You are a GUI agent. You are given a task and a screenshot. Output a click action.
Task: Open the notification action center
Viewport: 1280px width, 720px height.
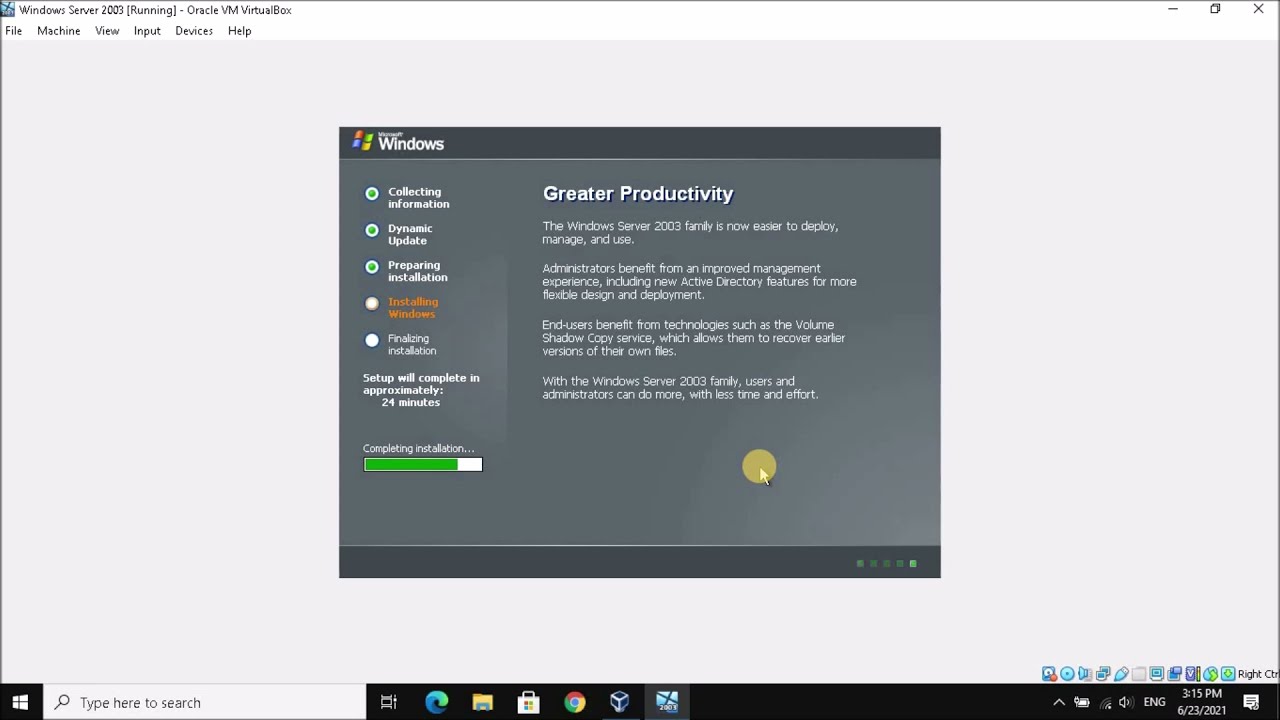pos(1251,702)
